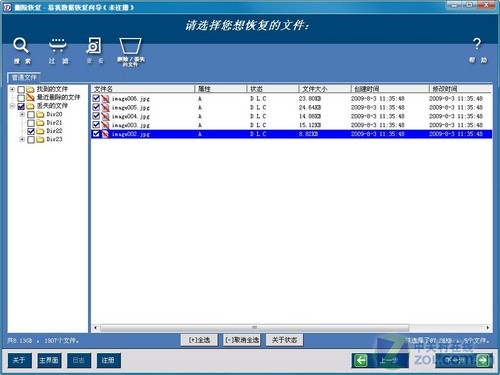500x375 pixels.
Task: Click the 最近删除的文件 crossed folder icon
Action: click(x=30, y=98)
